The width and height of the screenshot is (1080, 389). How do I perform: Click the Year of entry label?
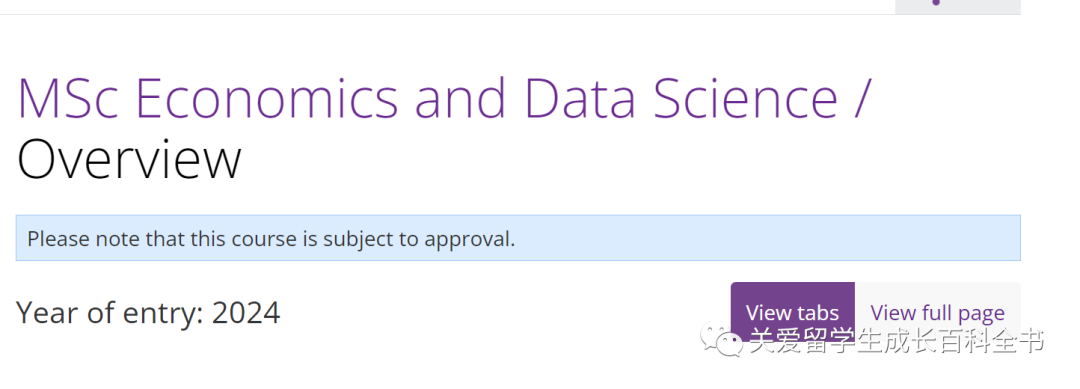coord(110,313)
